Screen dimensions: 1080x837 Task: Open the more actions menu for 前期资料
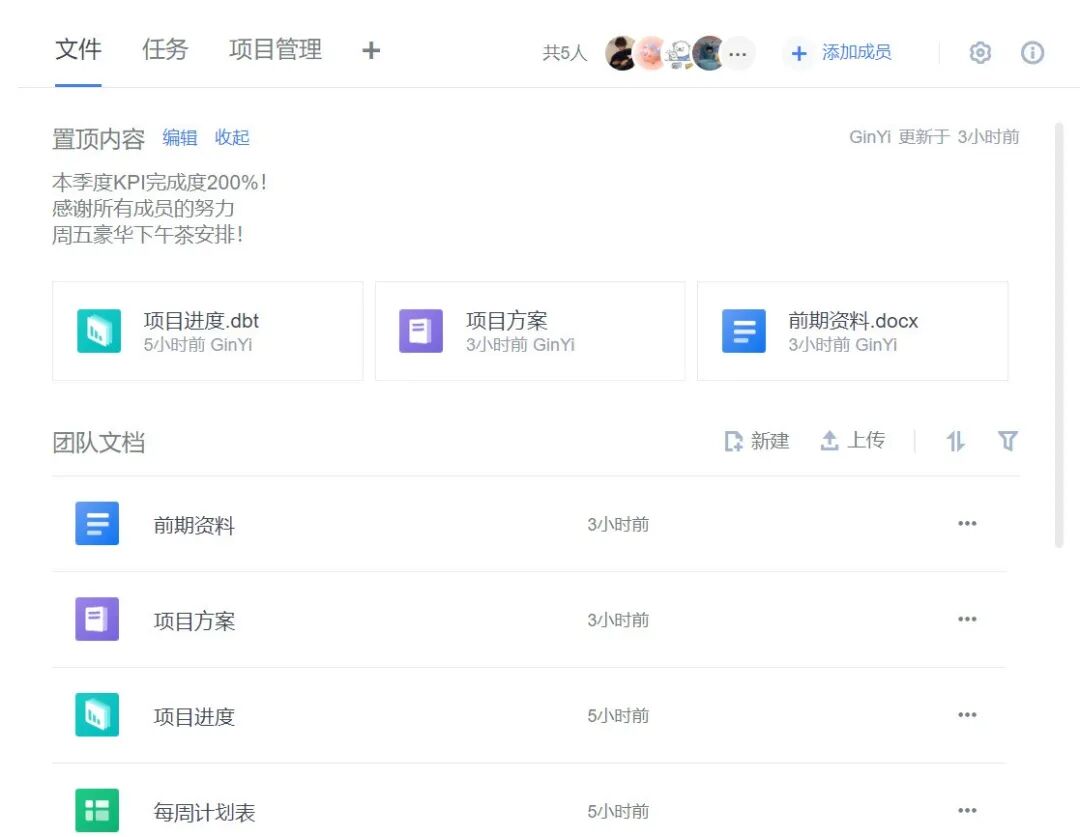967,523
